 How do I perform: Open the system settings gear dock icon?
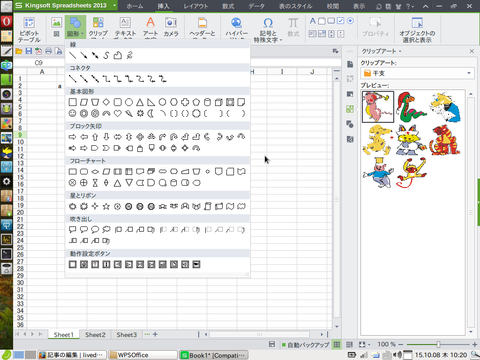click(x=6, y=182)
